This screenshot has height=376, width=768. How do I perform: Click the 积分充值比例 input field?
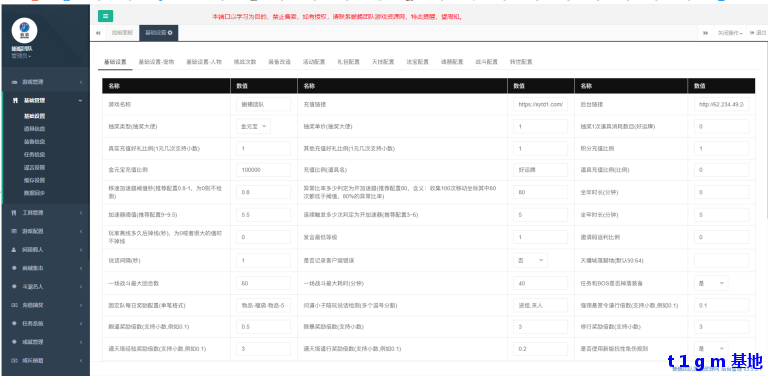pyautogui.click(x=721, y=148)
